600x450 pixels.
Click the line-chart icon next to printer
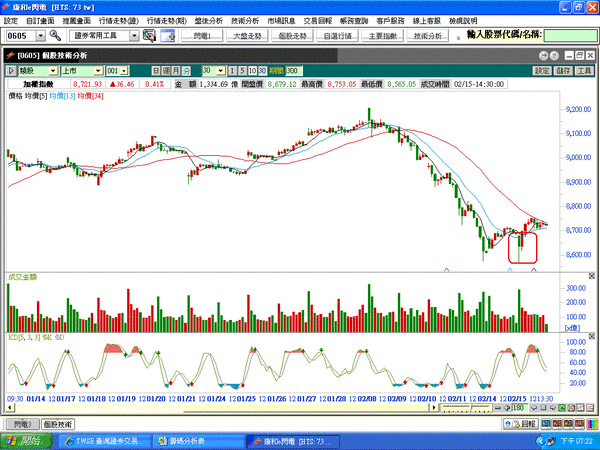tap(581, 408)
